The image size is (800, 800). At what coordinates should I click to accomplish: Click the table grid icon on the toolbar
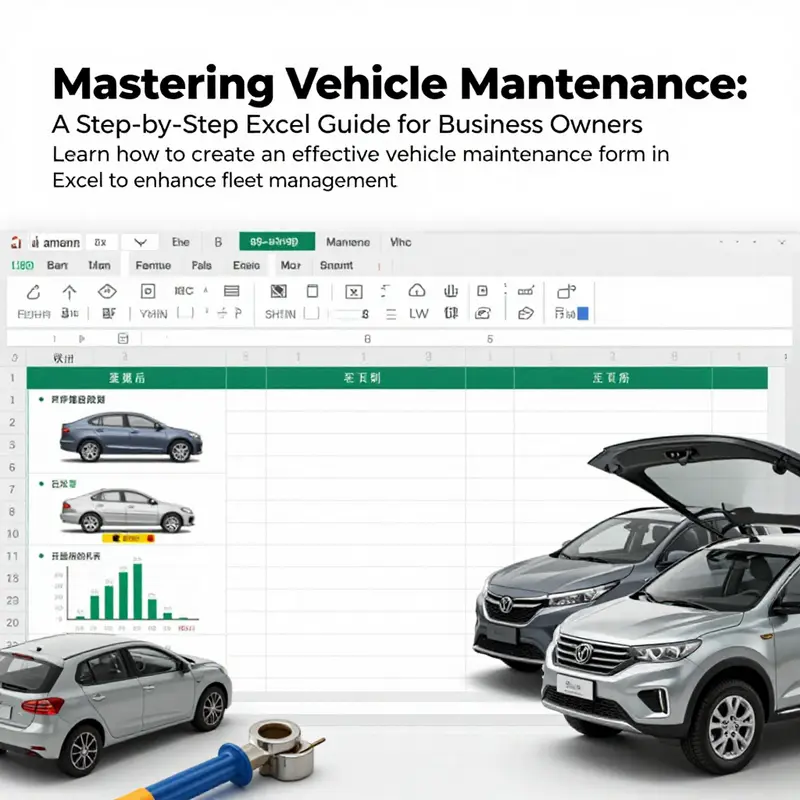coord(230,290)
